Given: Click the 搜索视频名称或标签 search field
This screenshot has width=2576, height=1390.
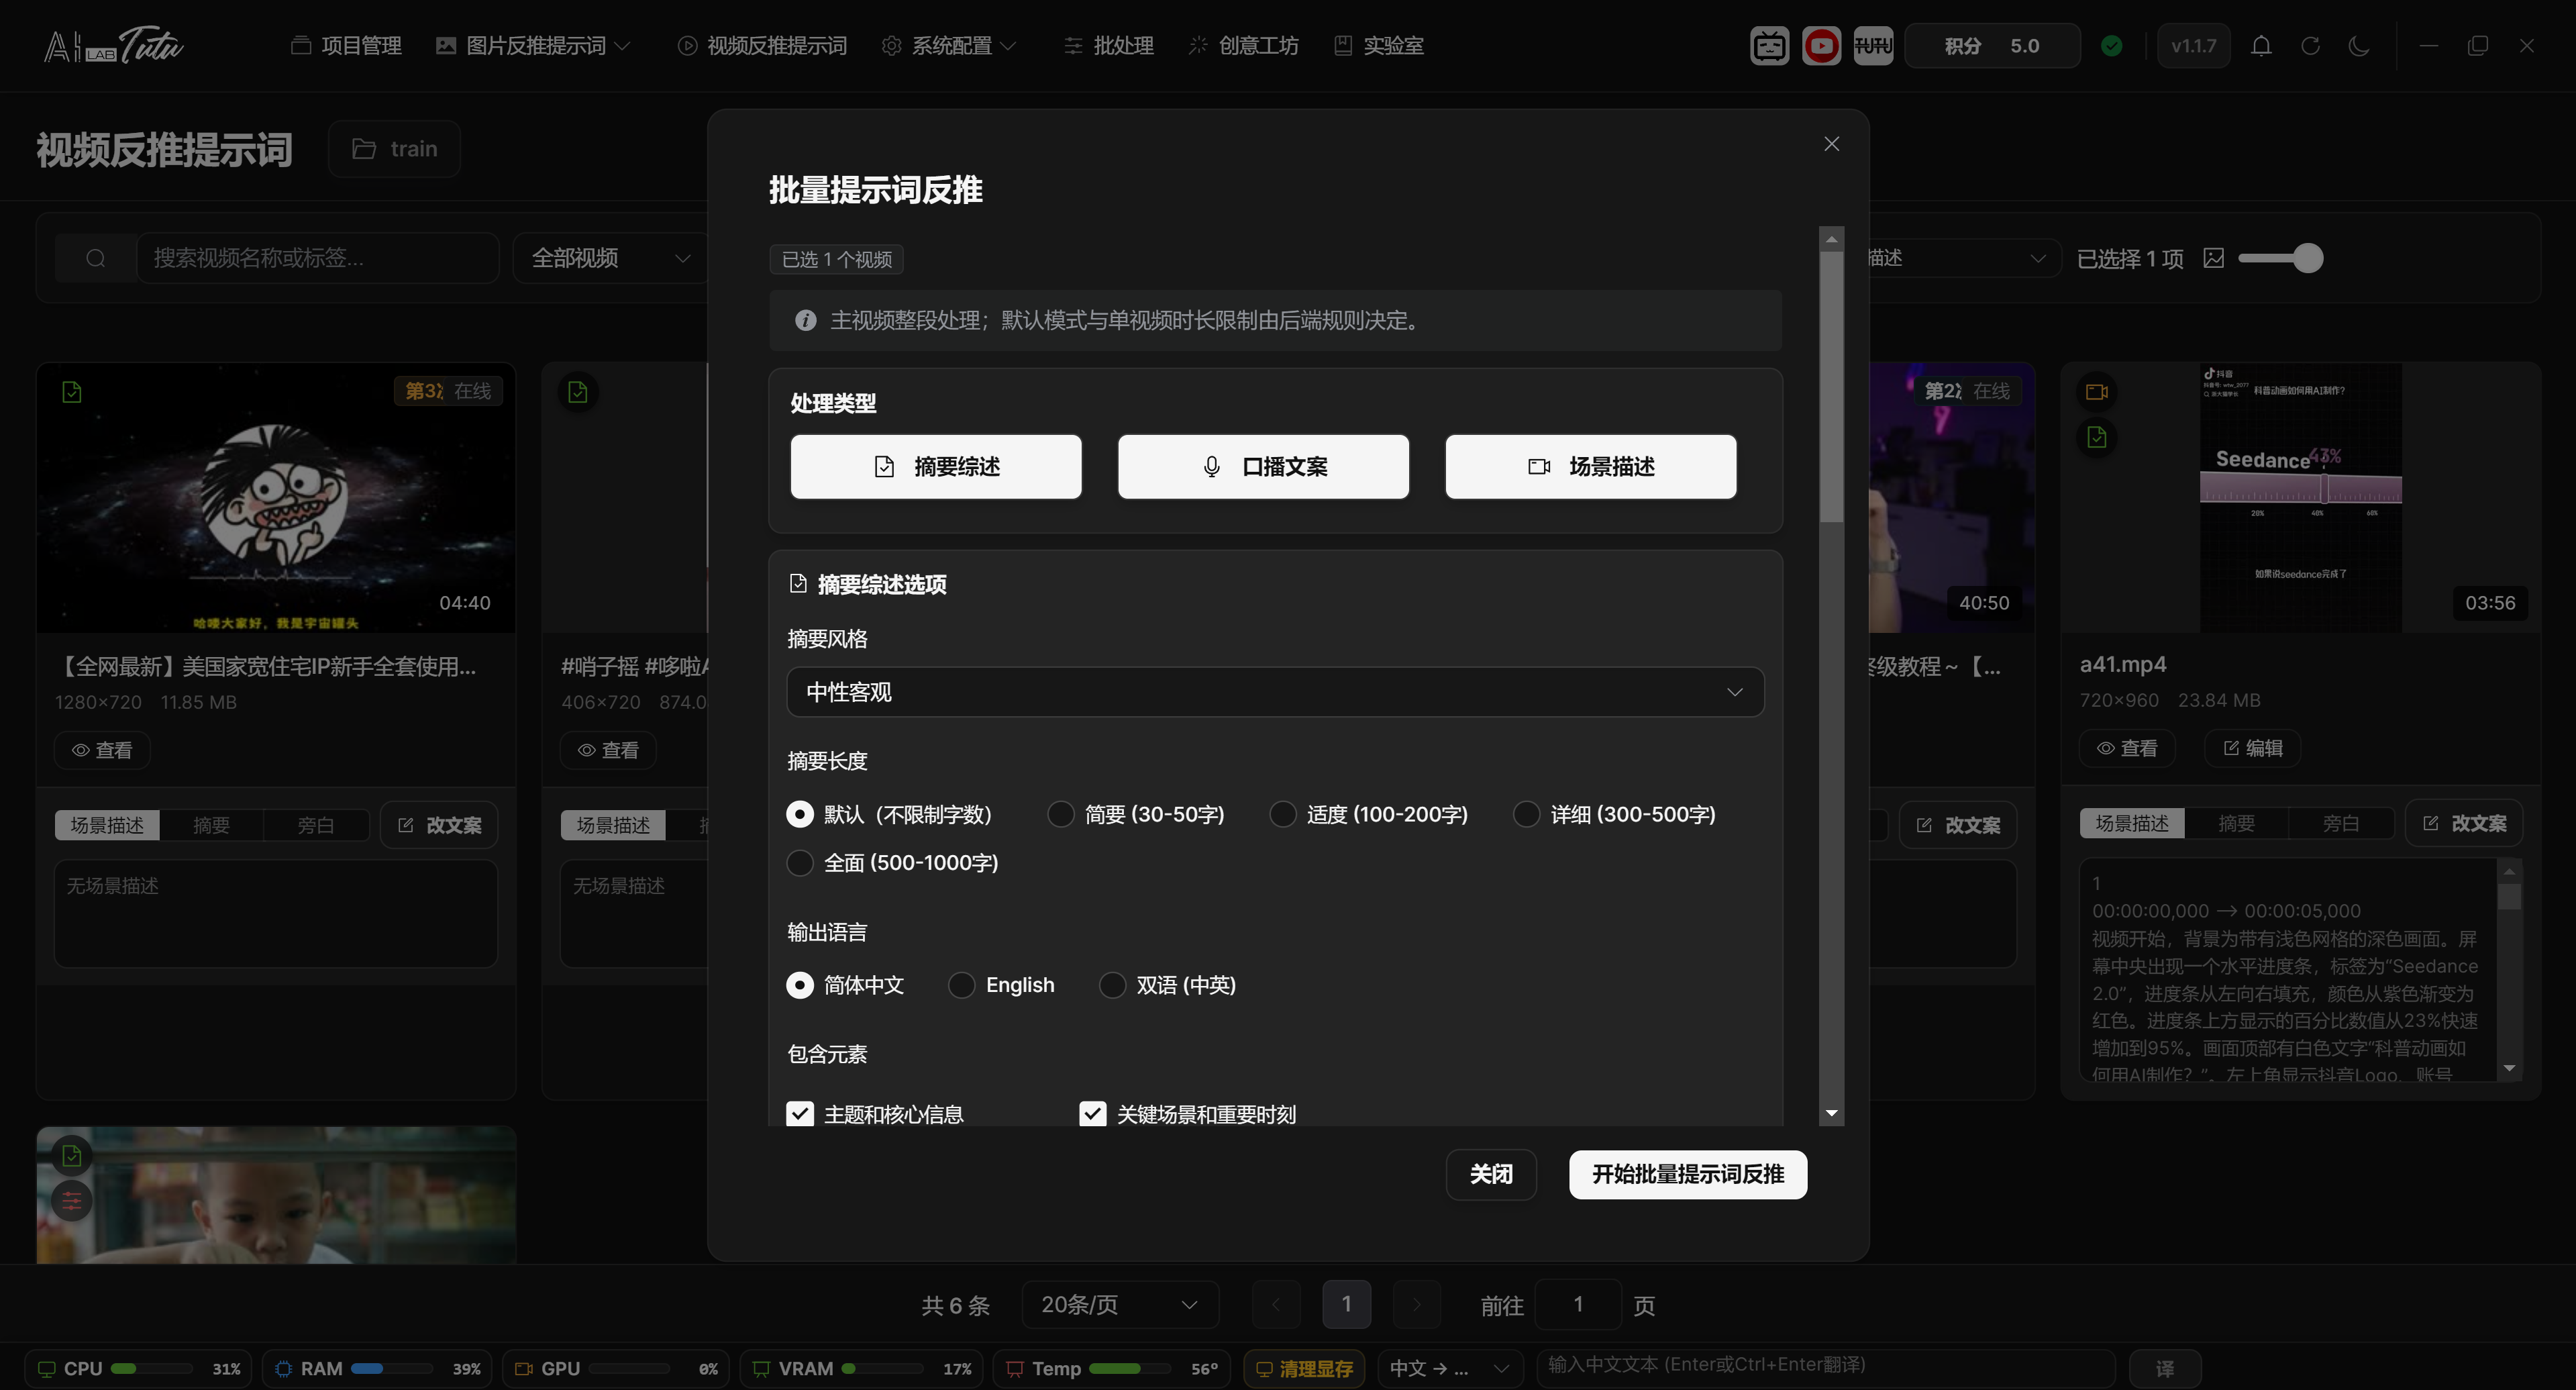Looking at the screenshot, I should tap(318, 258).
